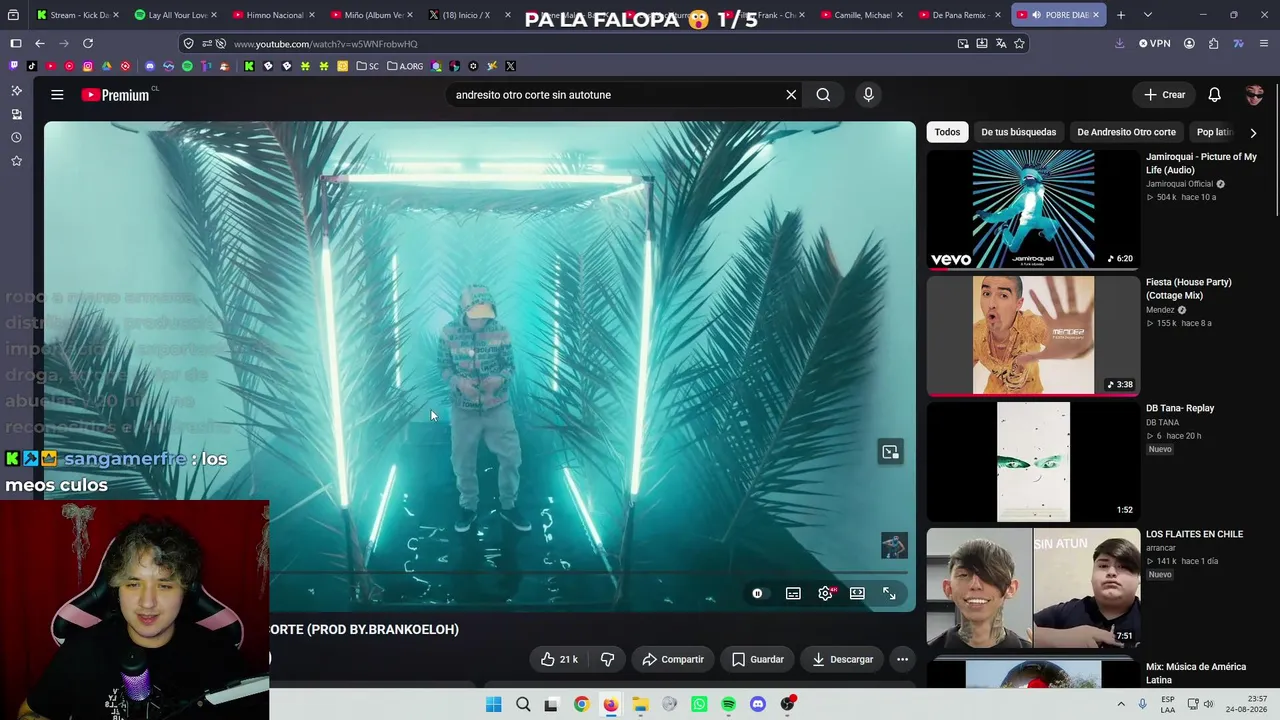The image size is (1280, 720).
Task: Open WhatsApp from the taskbar
Action: click(x=699, y=704)
